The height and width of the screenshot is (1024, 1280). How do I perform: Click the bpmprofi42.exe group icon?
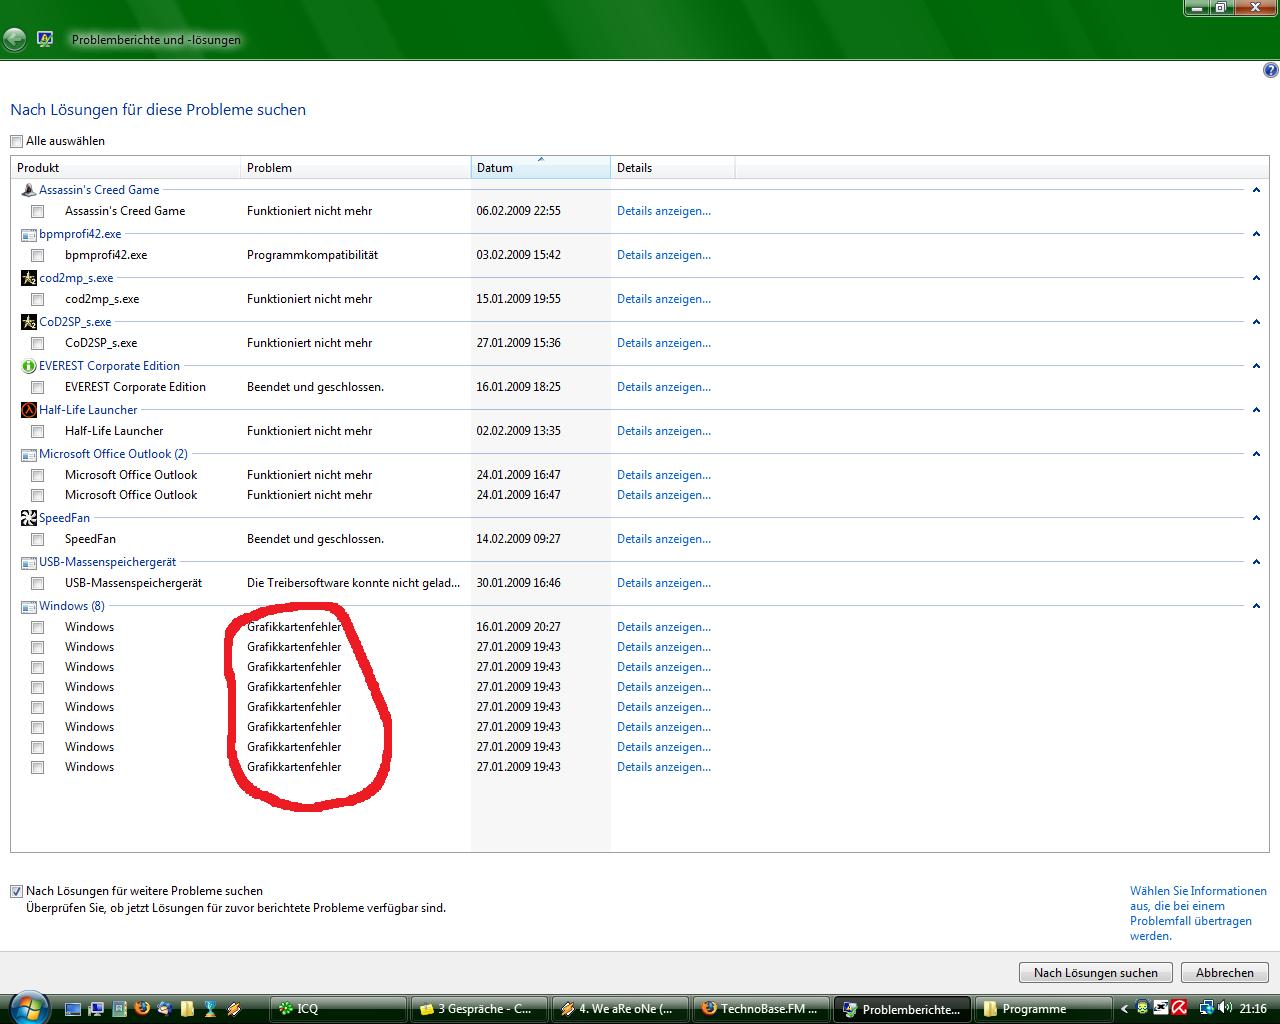[x=28, y=234]
